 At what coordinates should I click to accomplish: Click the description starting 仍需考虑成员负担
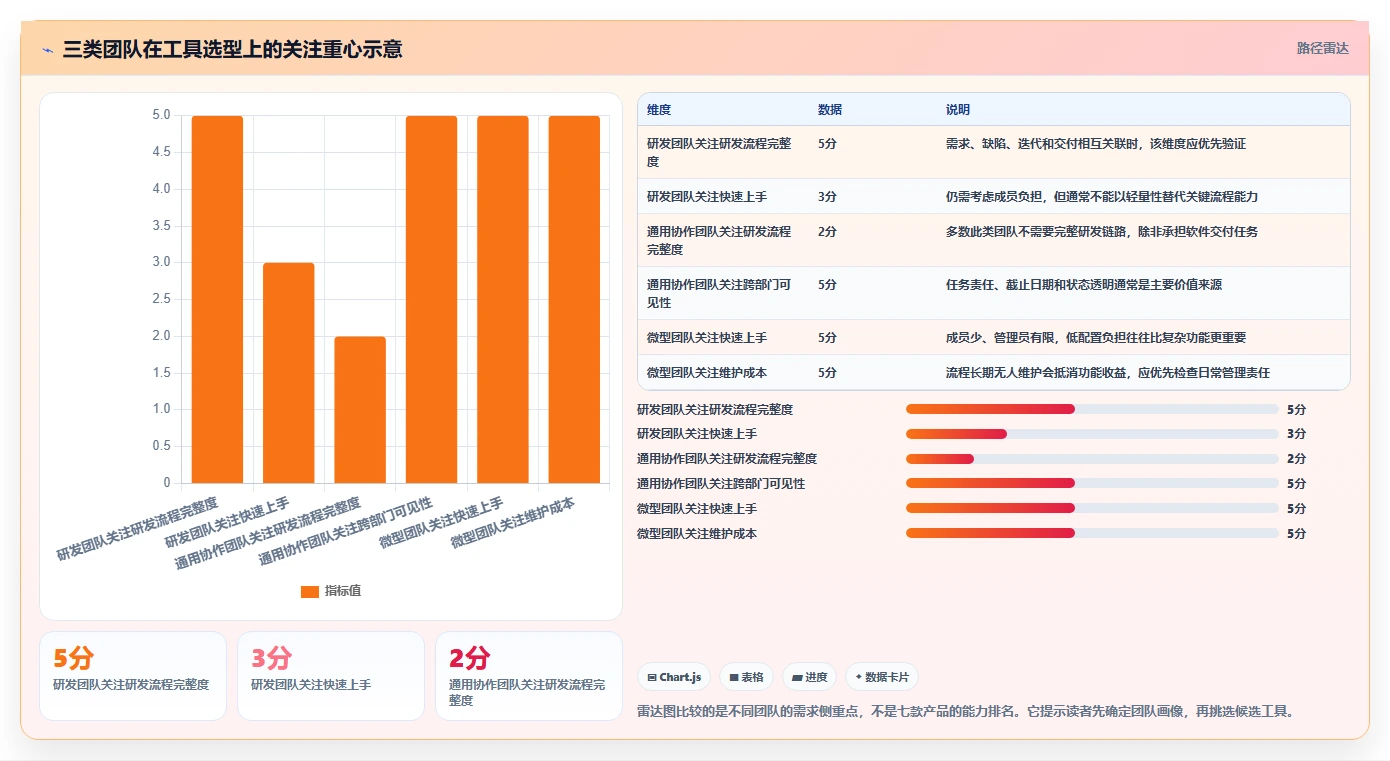[x=1102, y=197]
